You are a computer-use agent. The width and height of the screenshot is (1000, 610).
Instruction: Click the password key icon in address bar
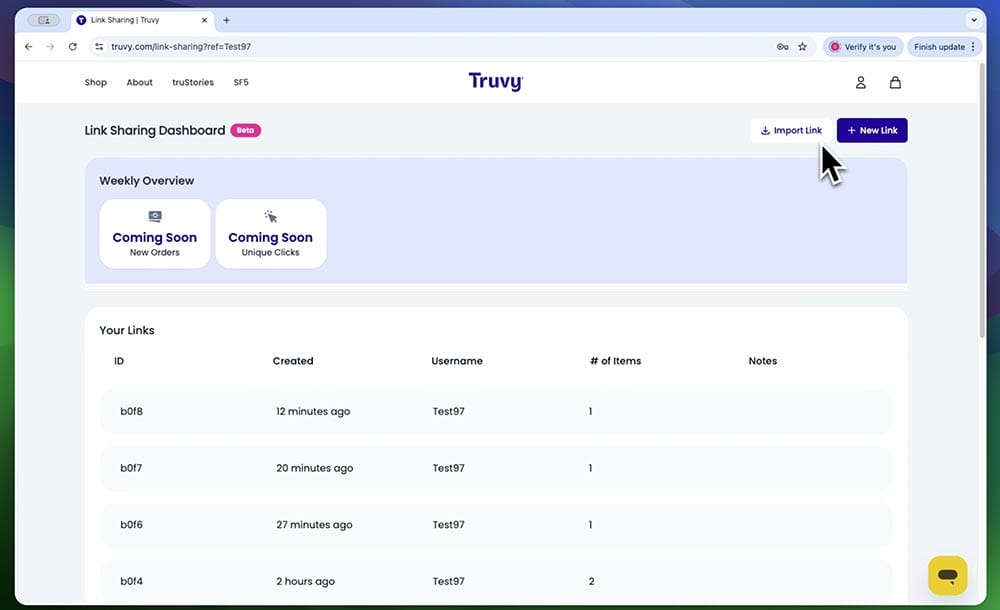coord(783,47)
